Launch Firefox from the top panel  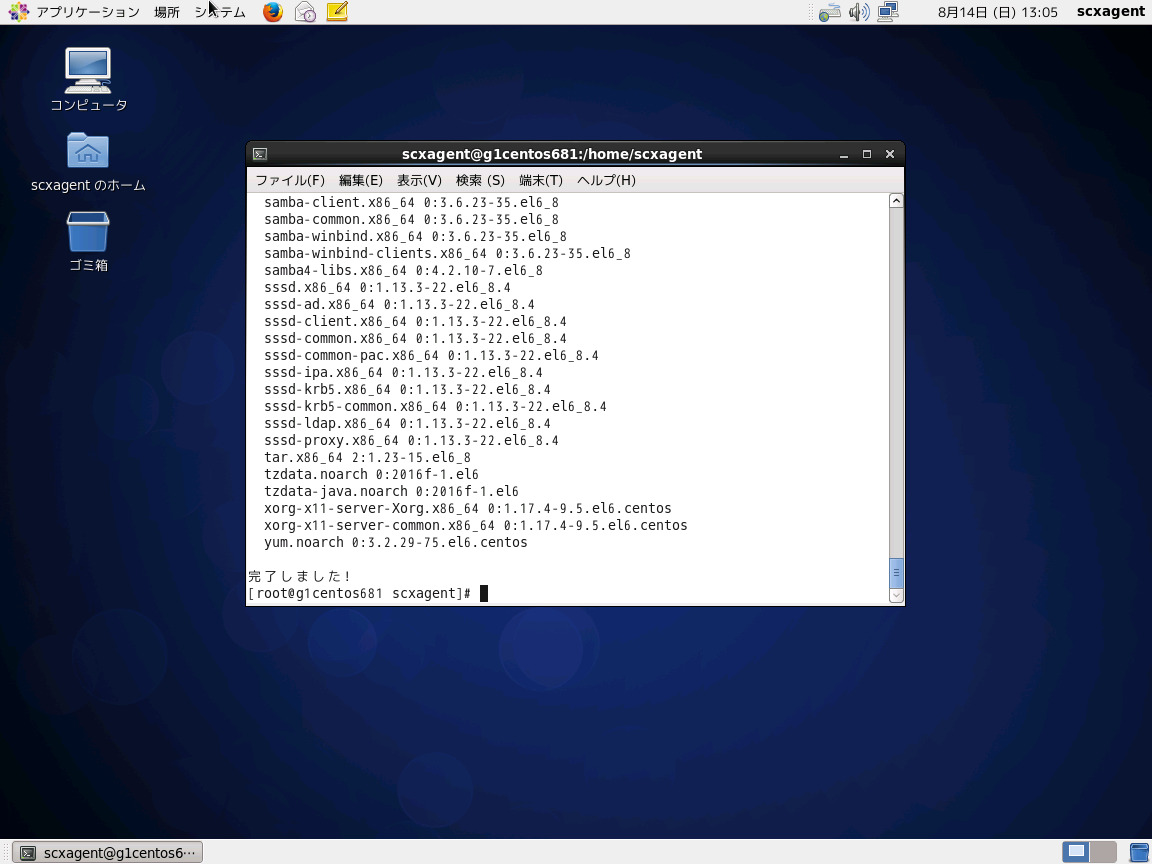click(272, 12)
